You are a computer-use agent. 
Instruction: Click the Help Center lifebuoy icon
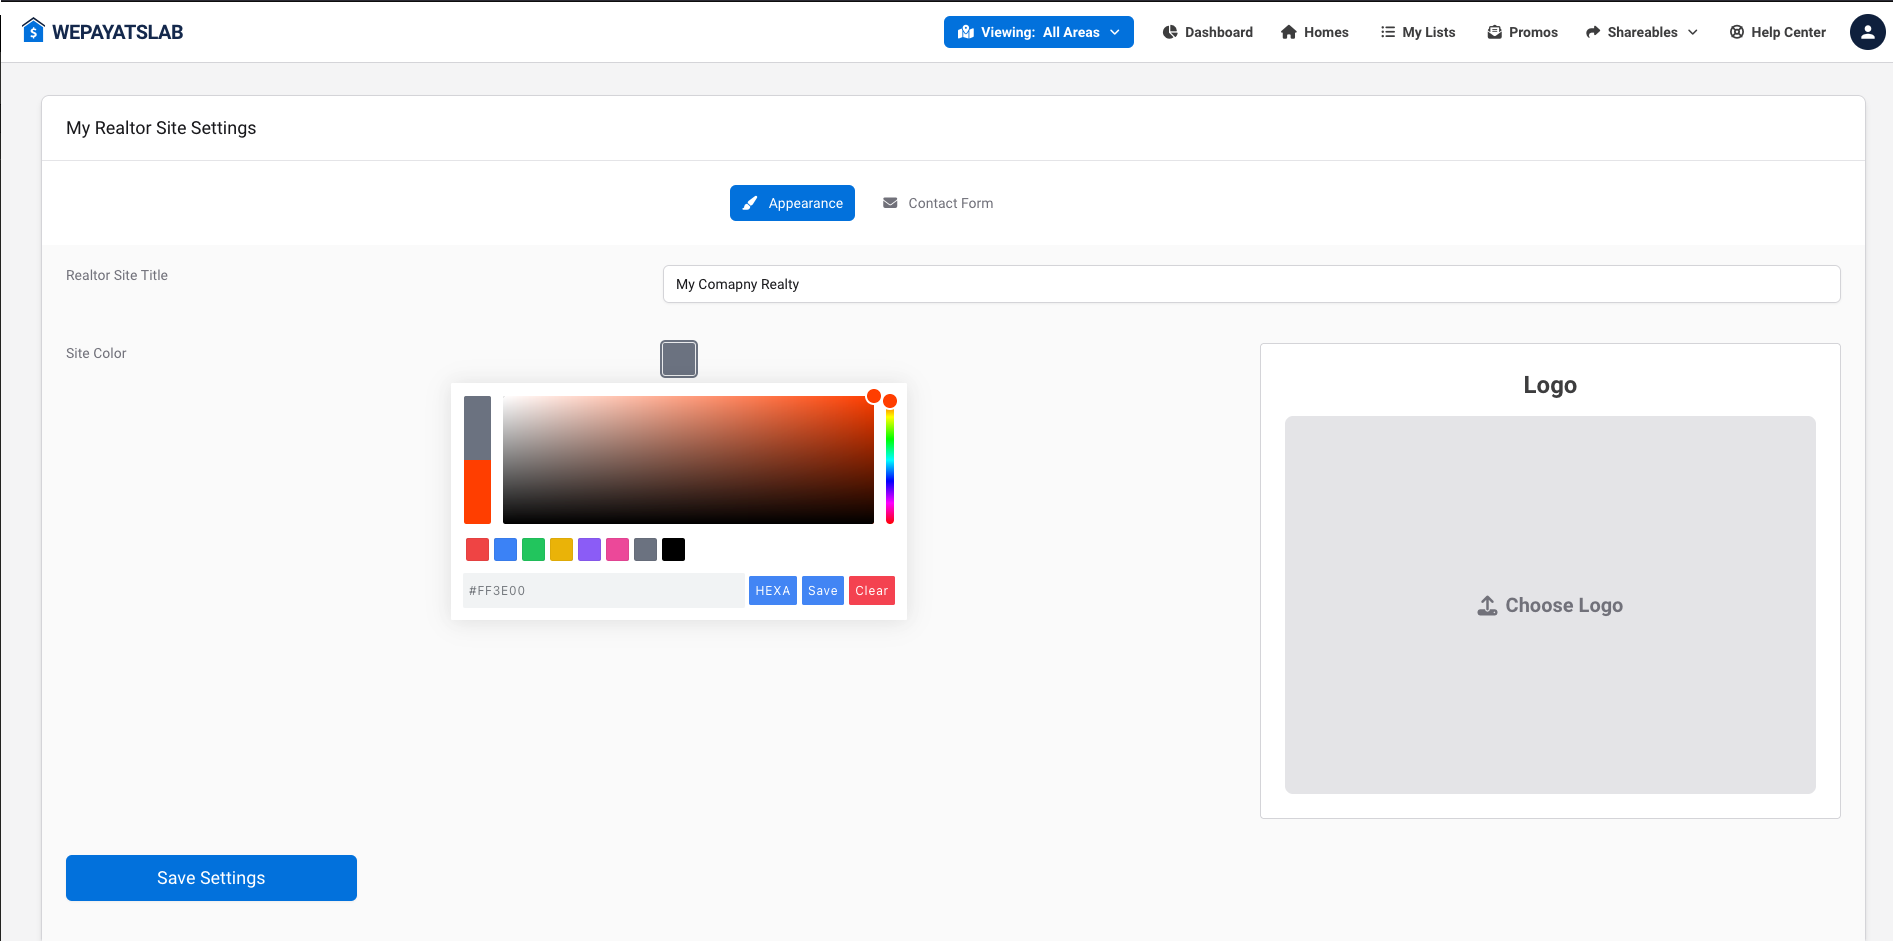coord(1737,32)
